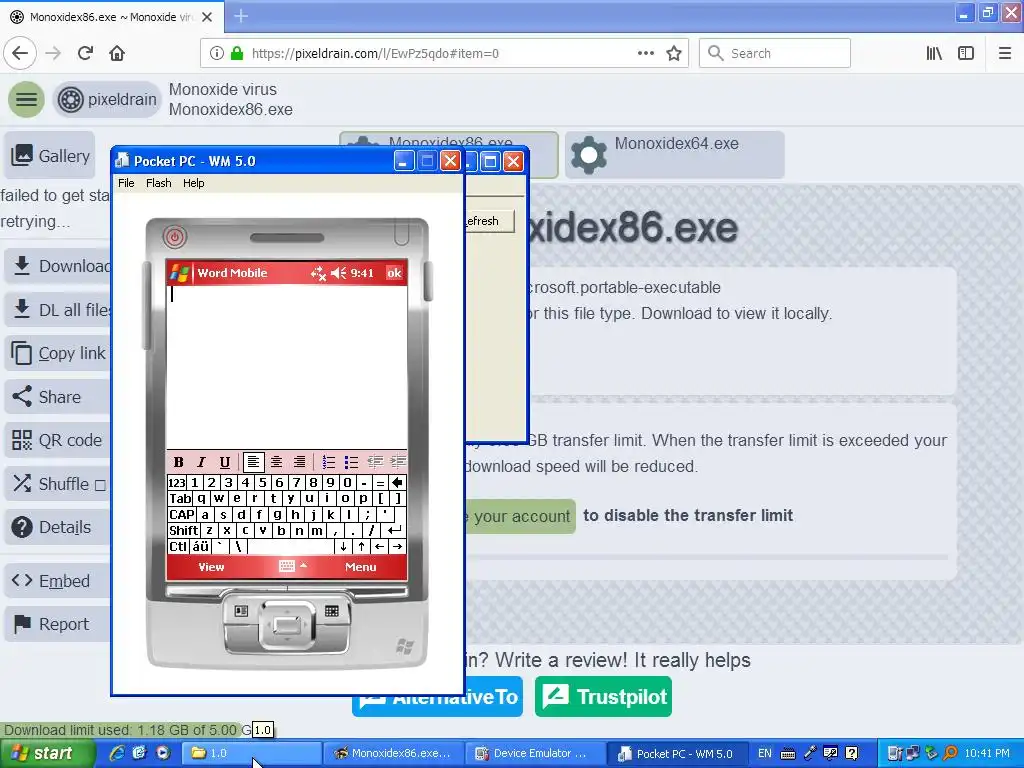The image size is (1024, 768).
Task: Tap the connectivity icon in title bar
Action: [318, 273]
